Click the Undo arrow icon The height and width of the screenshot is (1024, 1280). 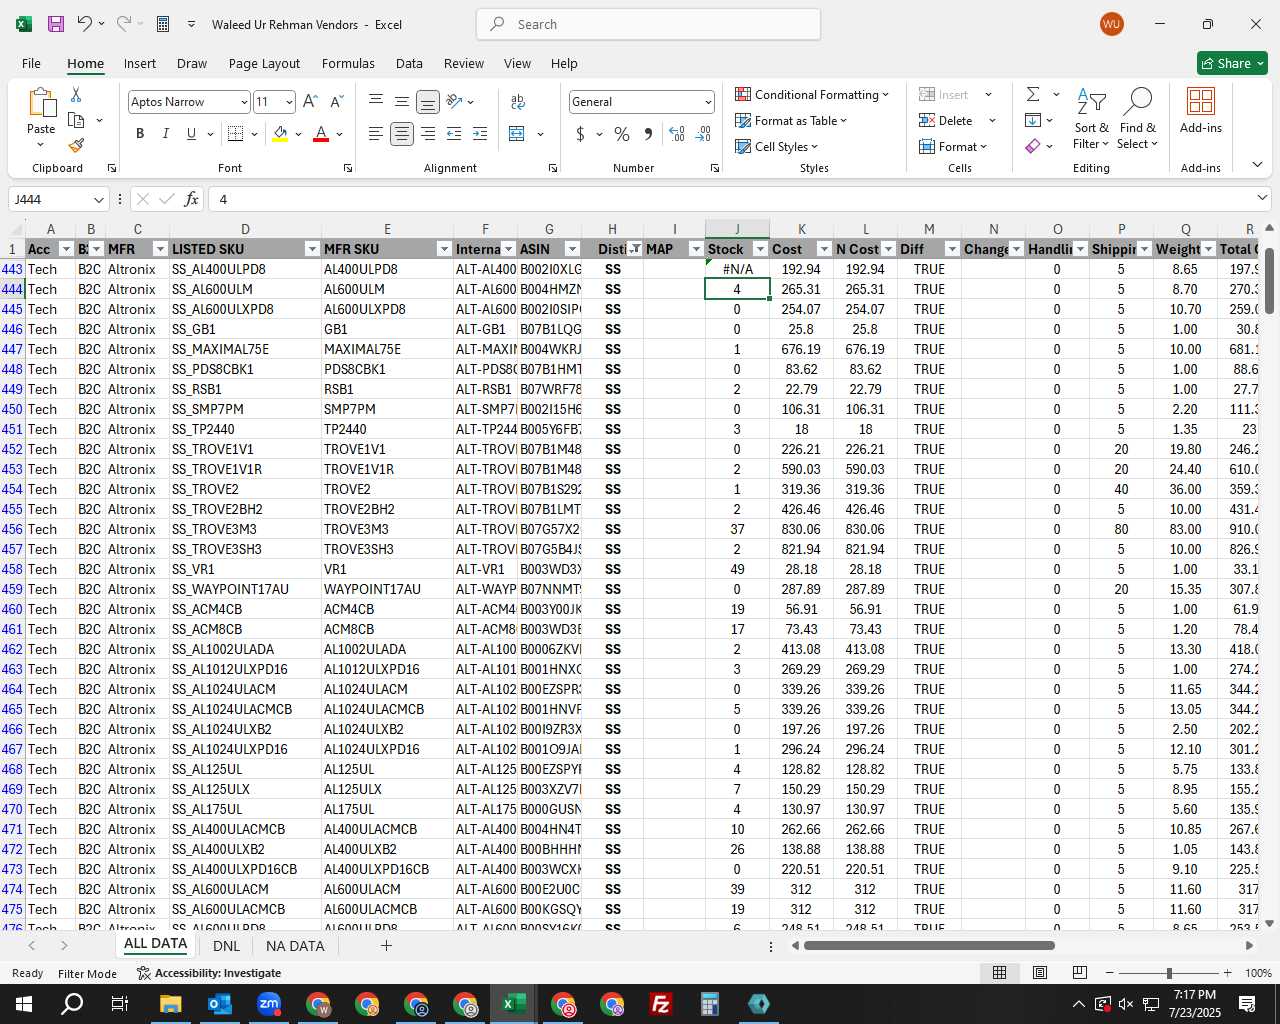[85, 24]
